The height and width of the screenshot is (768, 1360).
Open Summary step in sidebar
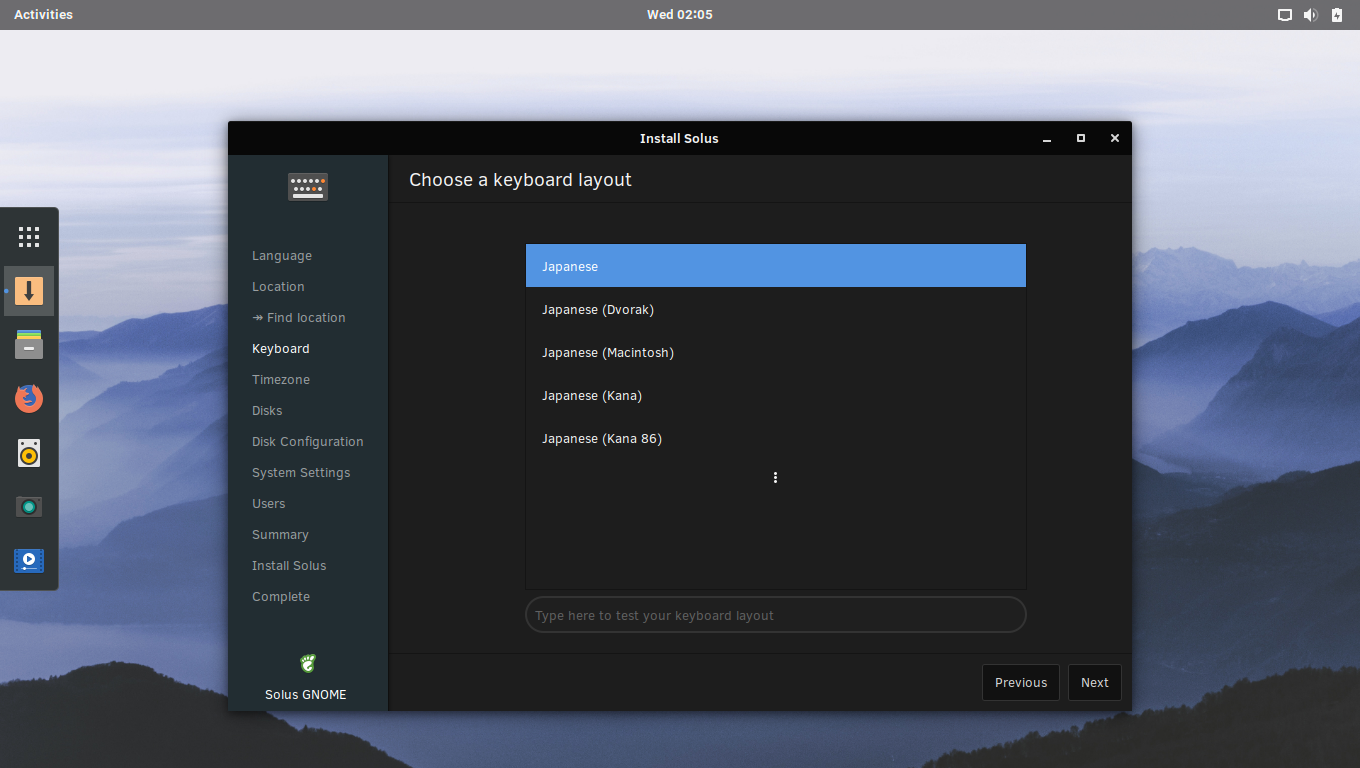point(280,535)
